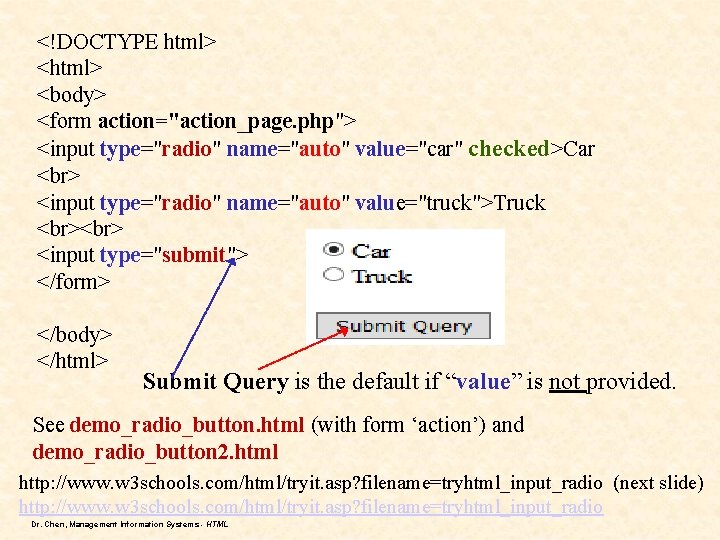This screenshot has width=720, height=540.
Task: Click the demo_radio_button.html file name
Action: [186, 425]
